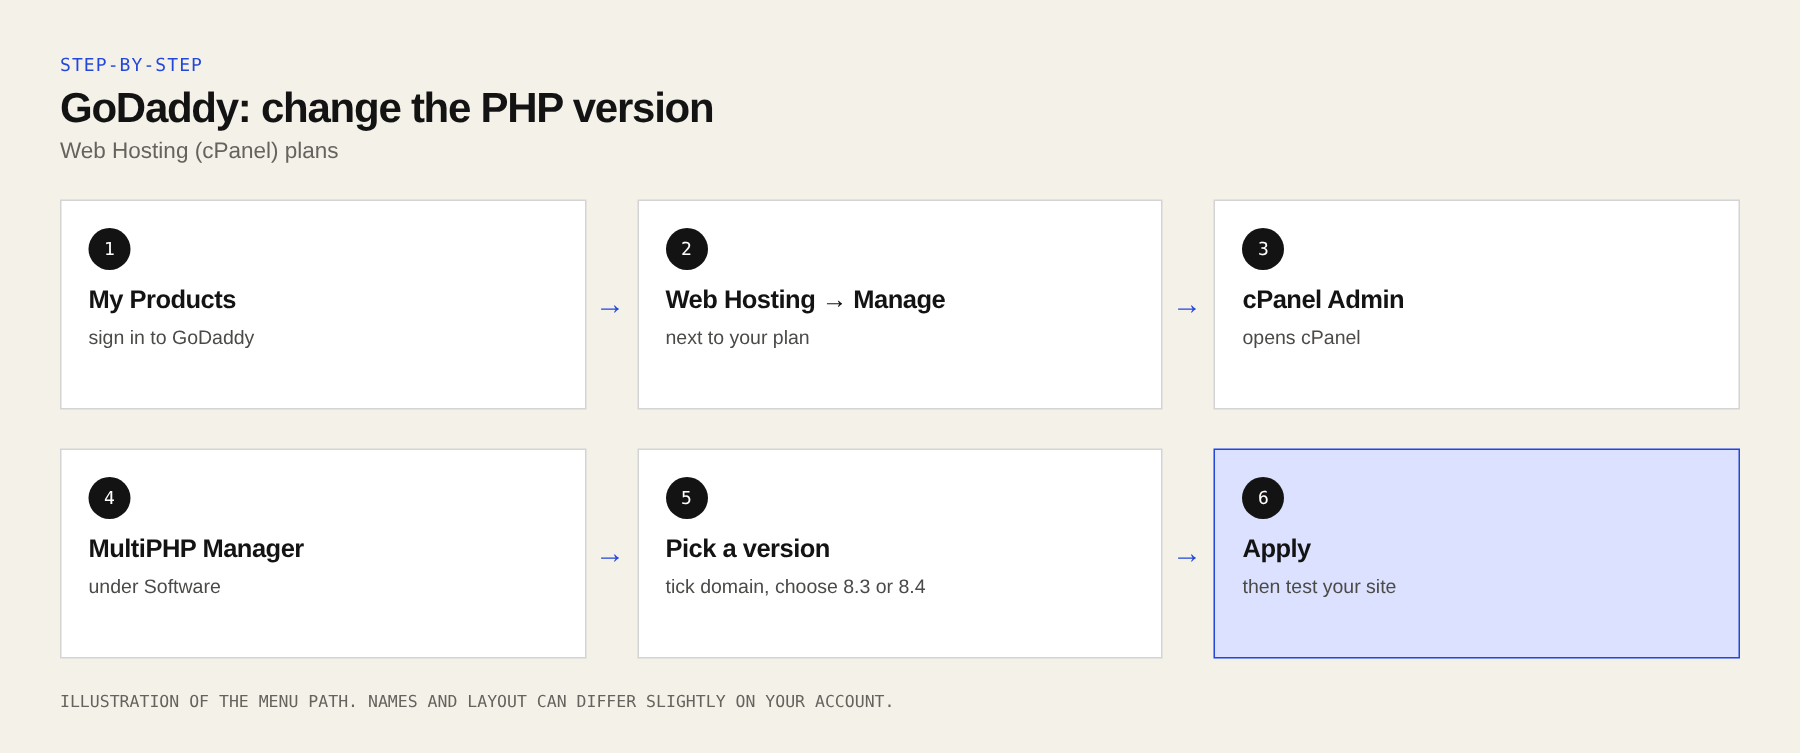Click the text "next to your plan"

tap(737, 338)
